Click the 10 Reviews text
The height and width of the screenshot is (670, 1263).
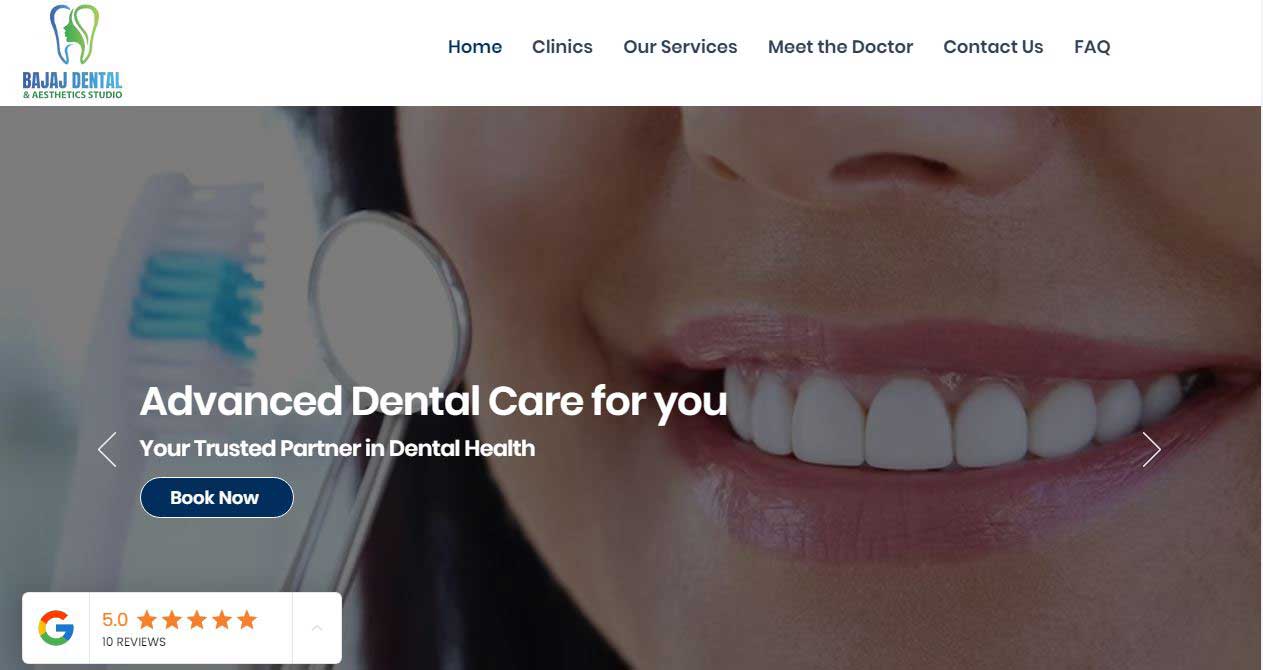click(134, 642)
